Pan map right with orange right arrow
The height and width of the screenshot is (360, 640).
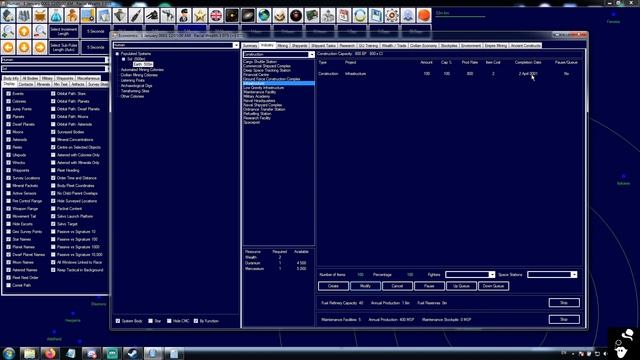[40, 47]
